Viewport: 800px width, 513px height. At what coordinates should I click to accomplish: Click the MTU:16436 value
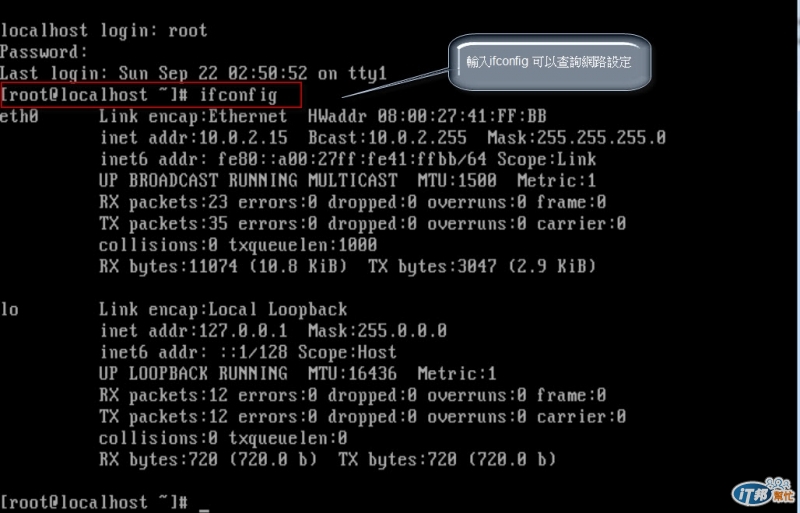(x=352, y=374)
